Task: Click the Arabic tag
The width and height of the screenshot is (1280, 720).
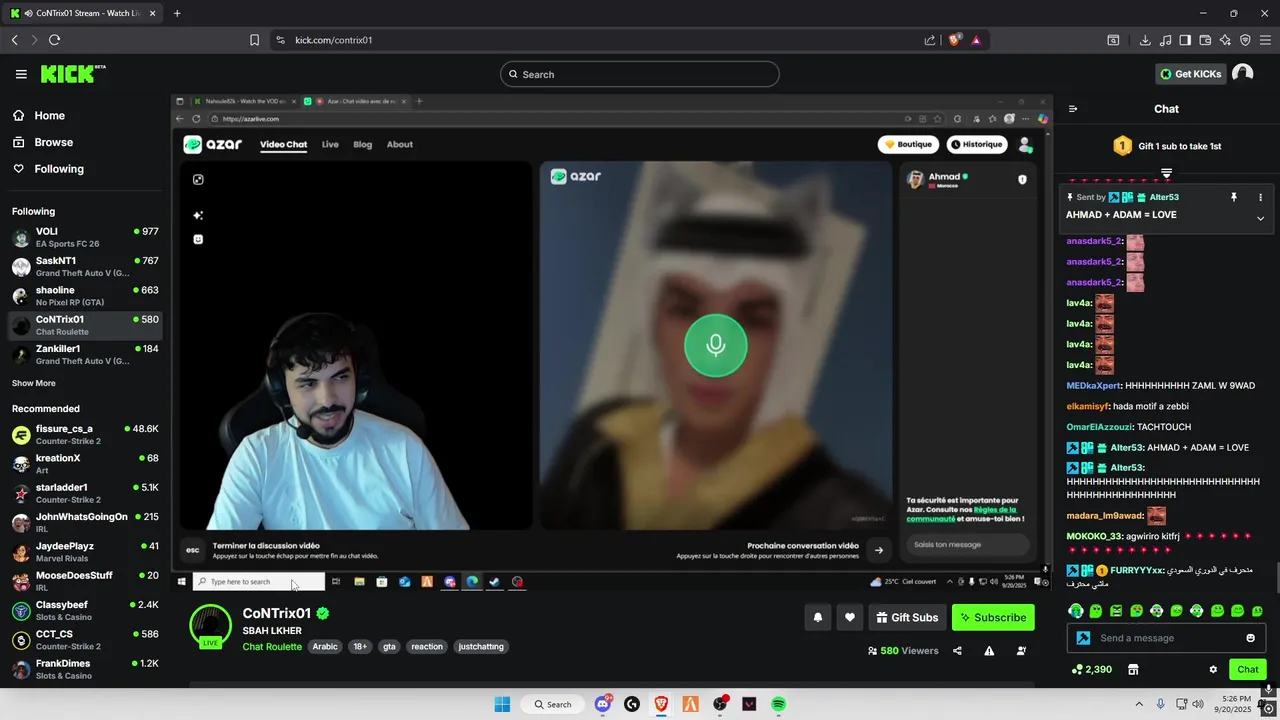Action: 325,647
